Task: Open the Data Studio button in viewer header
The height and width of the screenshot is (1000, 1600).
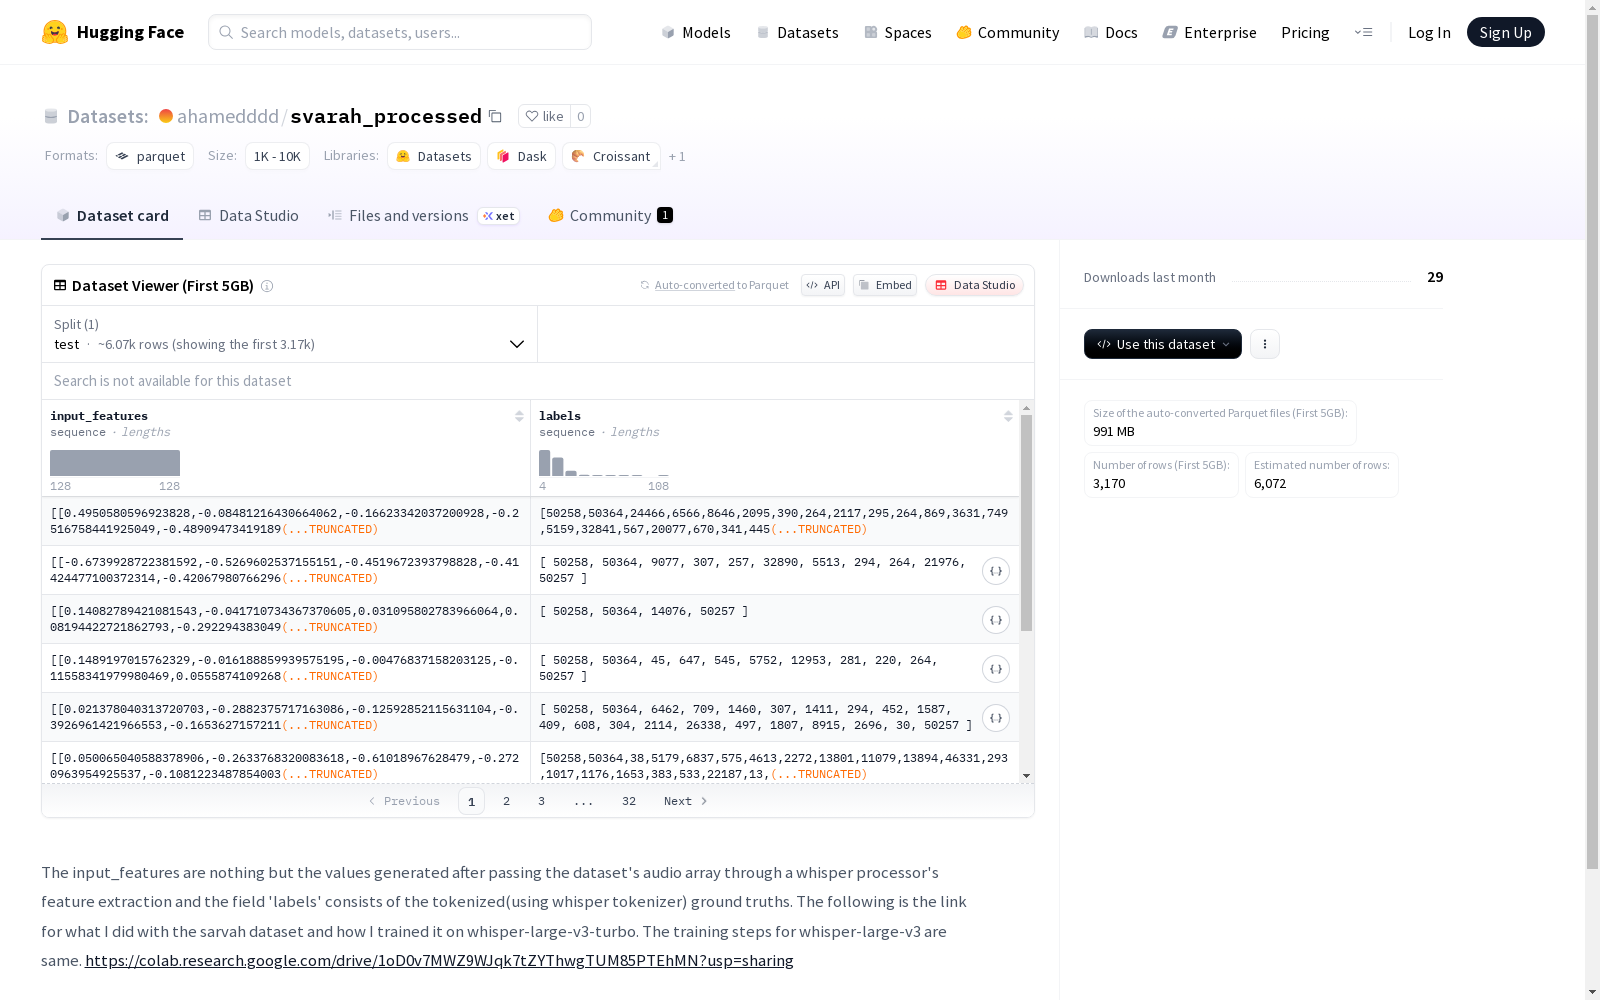Action: pos(974,285)
